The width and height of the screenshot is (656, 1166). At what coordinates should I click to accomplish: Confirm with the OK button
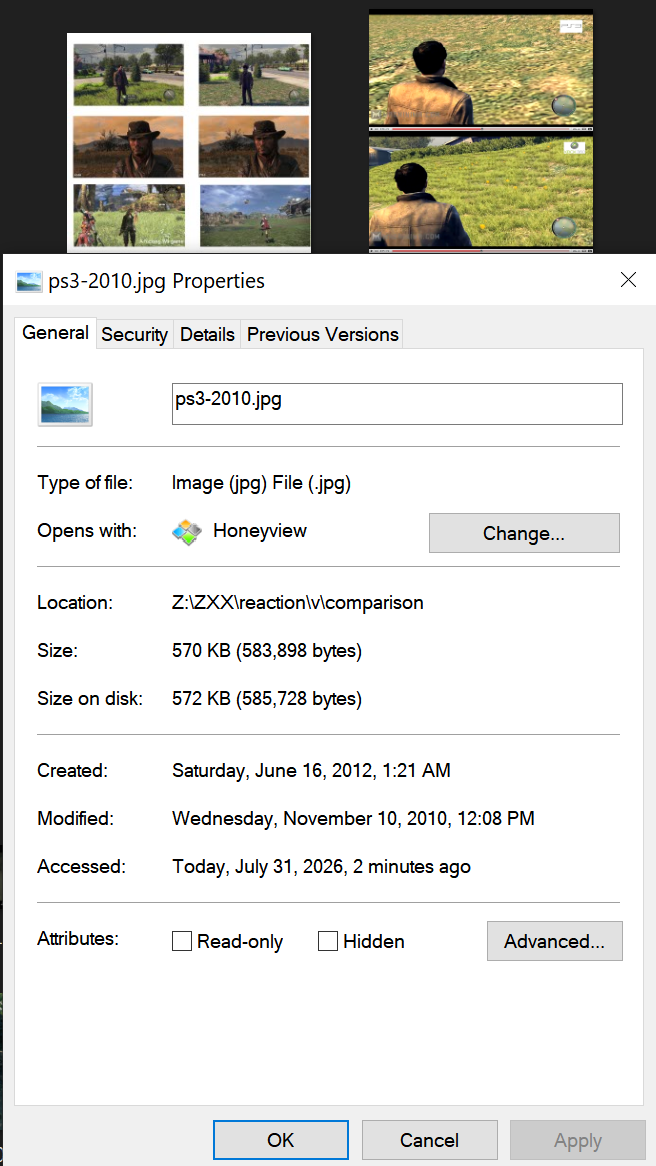click(x=280, y=1140)
